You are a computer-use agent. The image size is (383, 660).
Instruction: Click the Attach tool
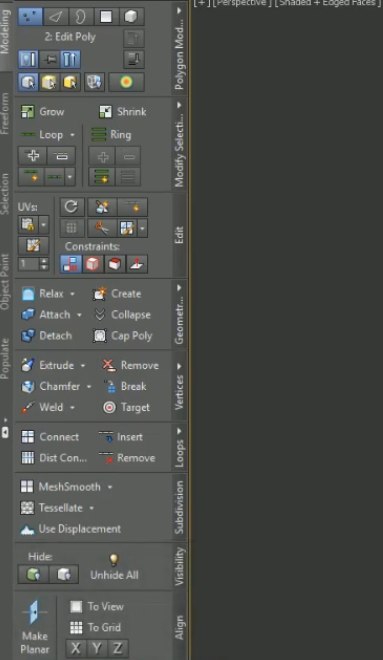(x=45, y=314)
